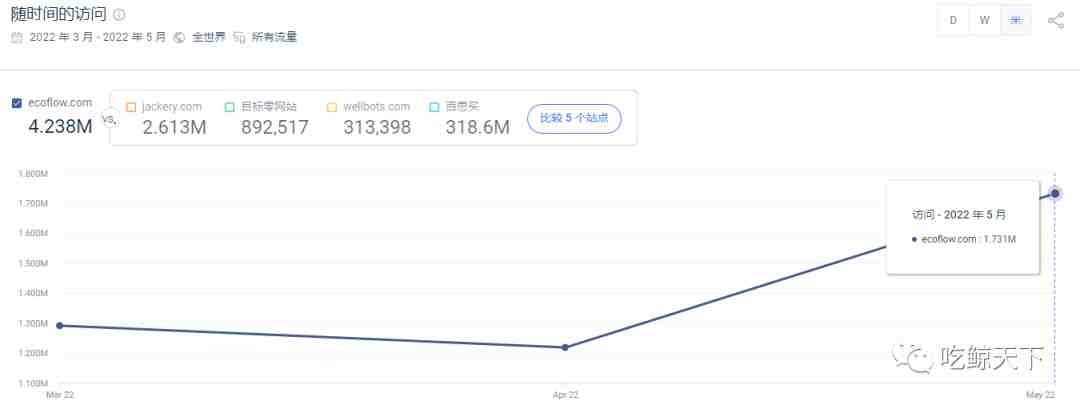The height and width of the screenshot is (405, 1080).
Task: Enable the 百思买 checkbox
Action: [x=434, y=107]
